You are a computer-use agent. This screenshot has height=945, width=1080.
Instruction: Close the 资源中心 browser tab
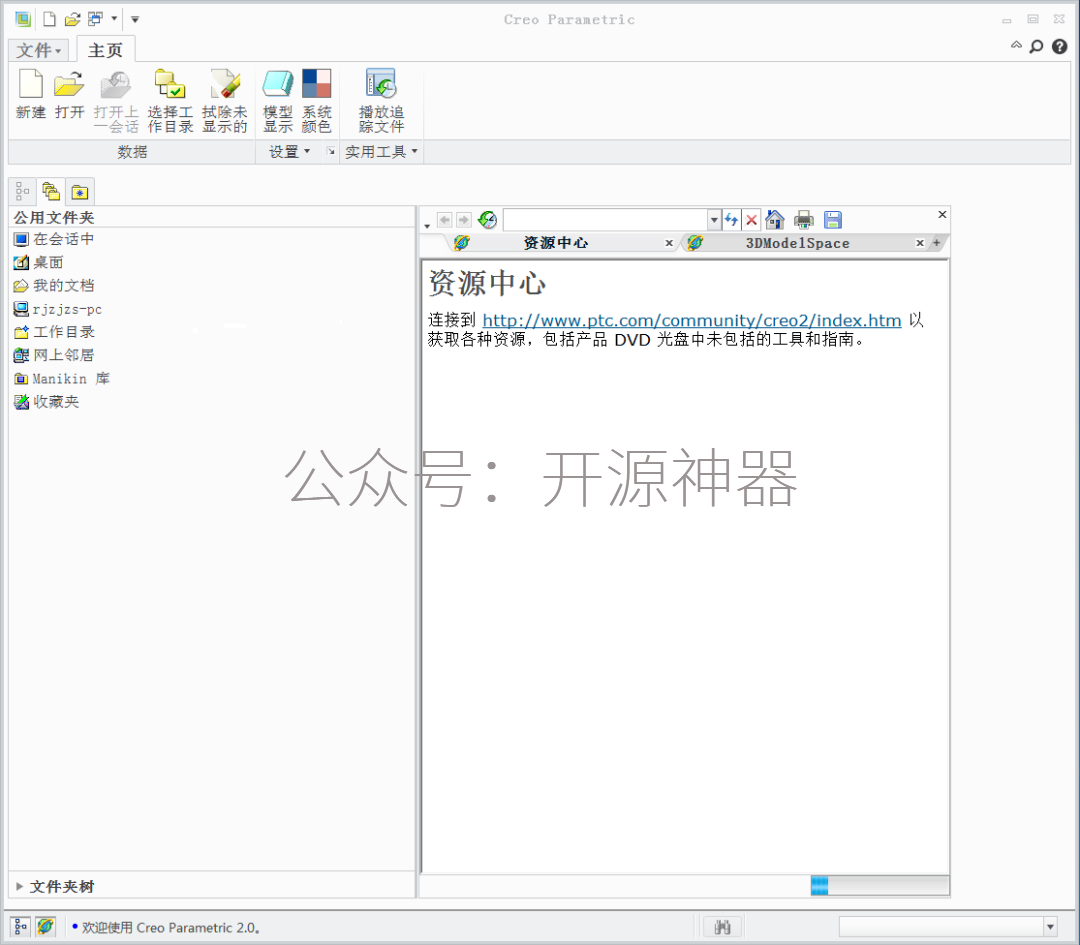click(x=669, y=243)
